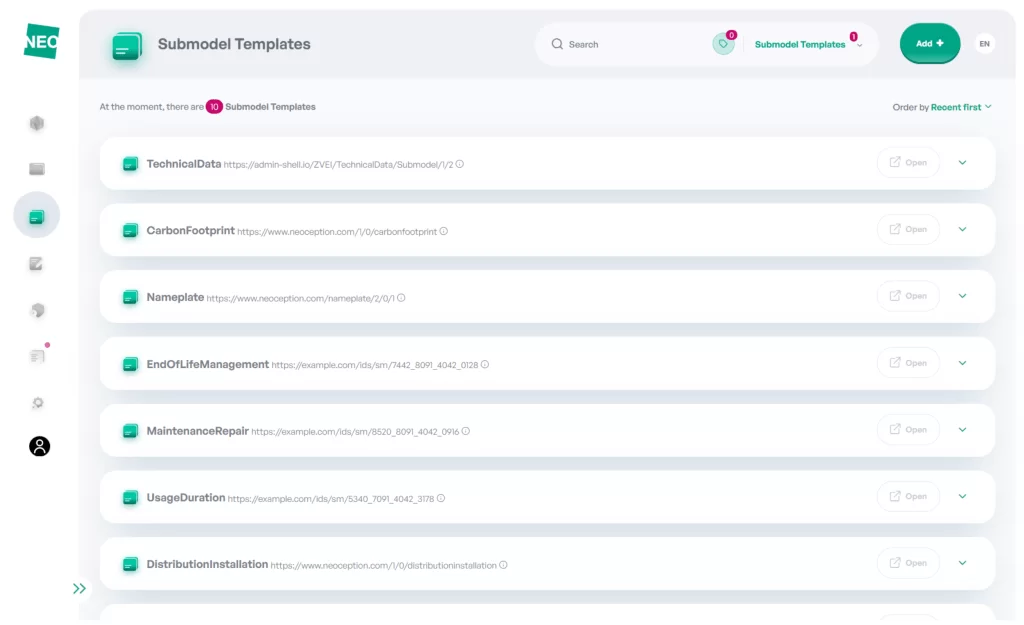The height and width of the screenshot is (625, 1024).
Task: Click the Add button
Action: click(x=929, y=43)
